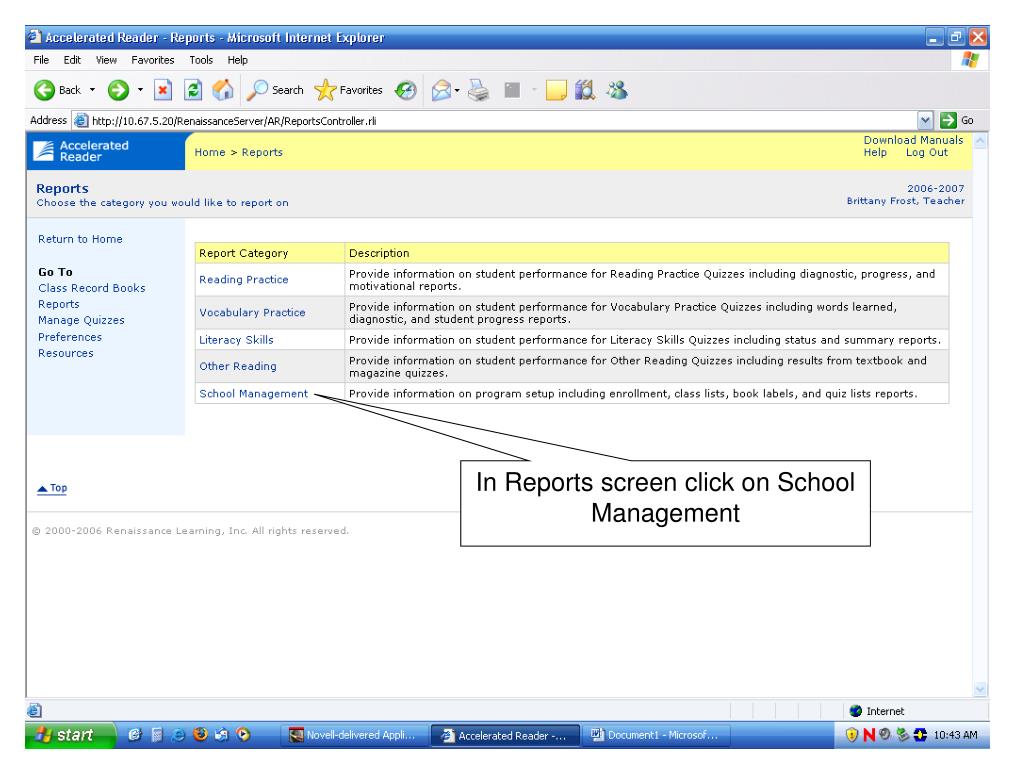Open the Preferences sidebar link
Screen dimensions: 1024x768
pyautogui.click(x=70, y=337)
